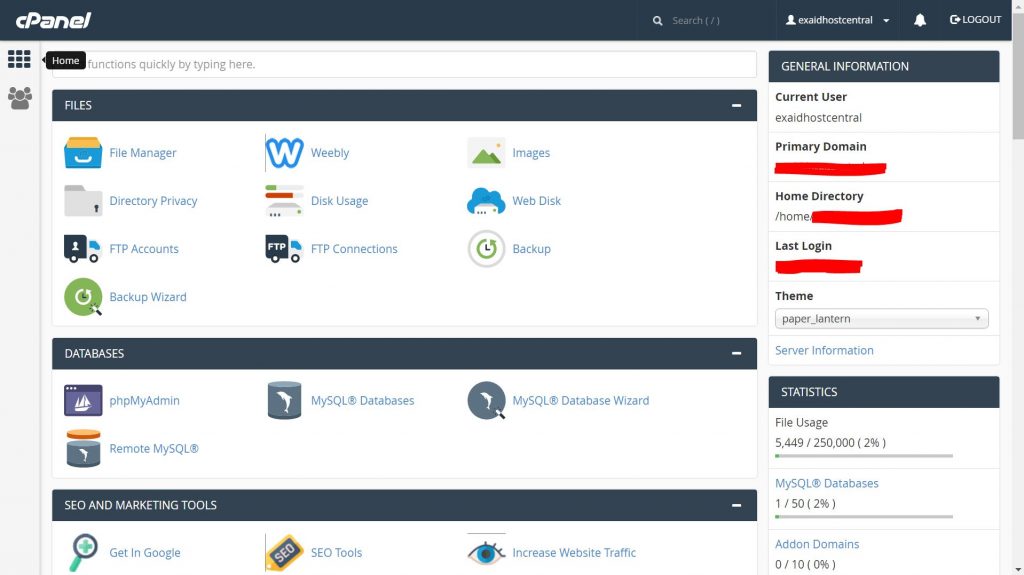Select the Current User value 'exaidhostcentral'
1024x575 pixels.
pos(818,118)
